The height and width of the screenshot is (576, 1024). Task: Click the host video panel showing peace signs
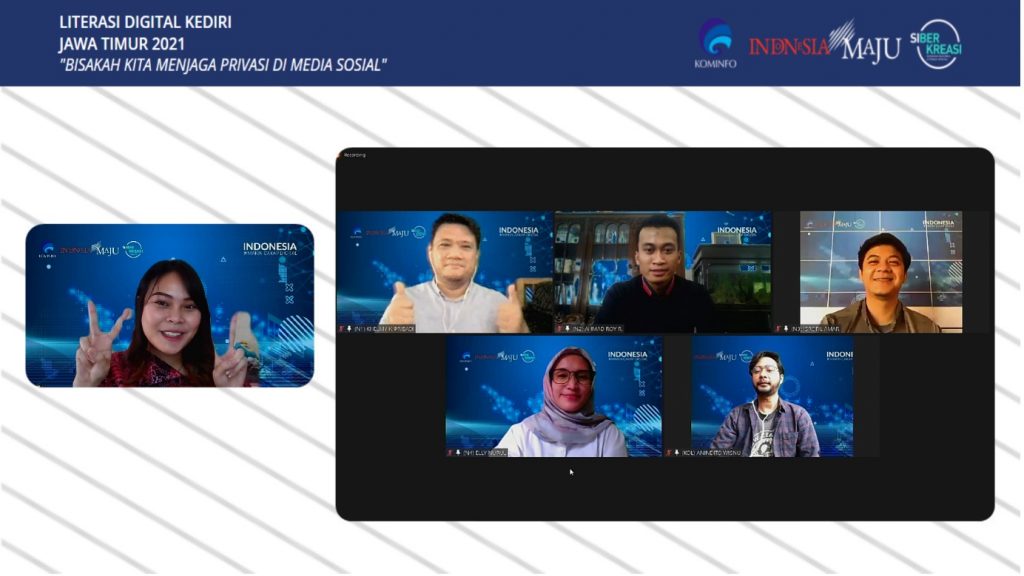(x=169, y=305)
